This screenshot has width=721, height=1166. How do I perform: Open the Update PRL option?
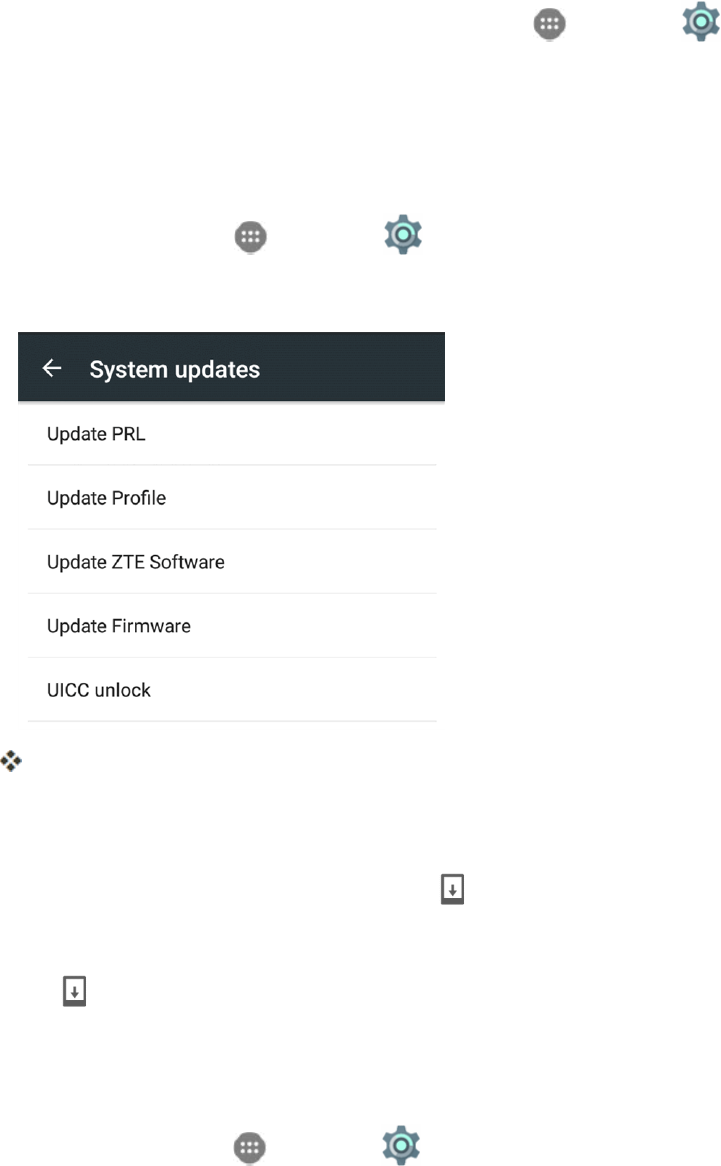(x=232, y=434)
